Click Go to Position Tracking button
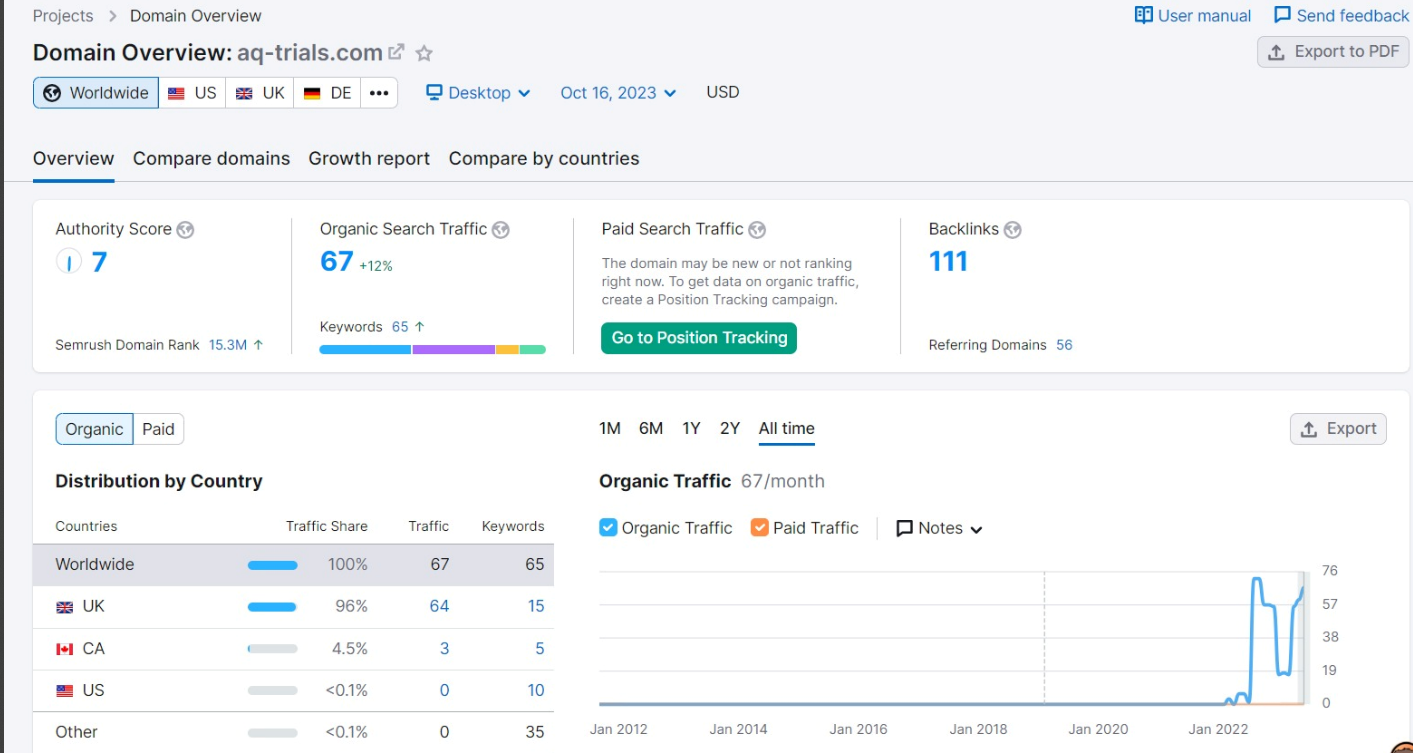The image size is (1413, 753). (x=699, y=338)
